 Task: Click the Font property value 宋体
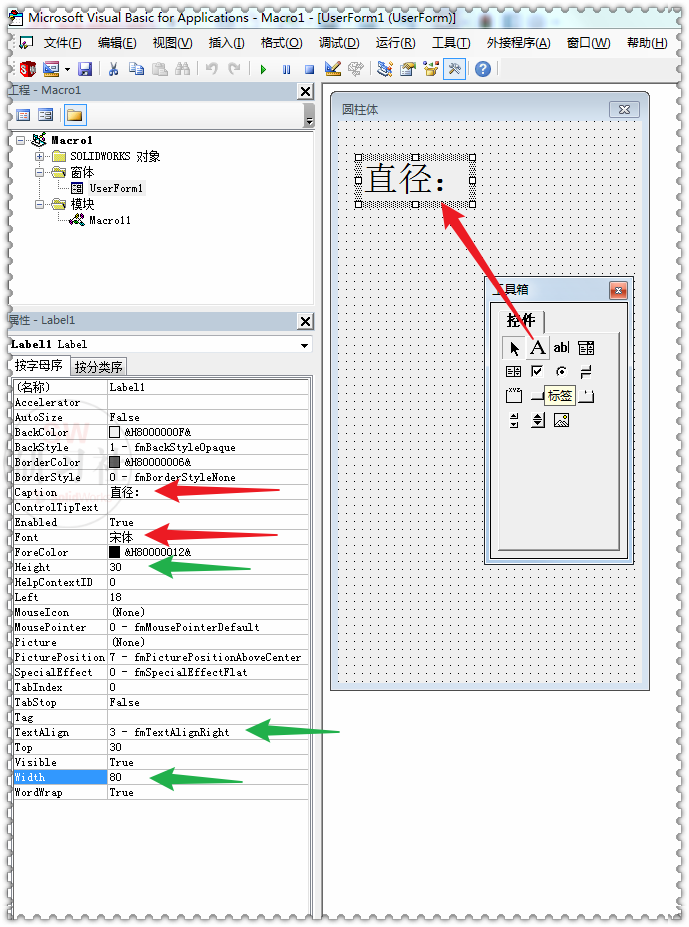(208, 537)
